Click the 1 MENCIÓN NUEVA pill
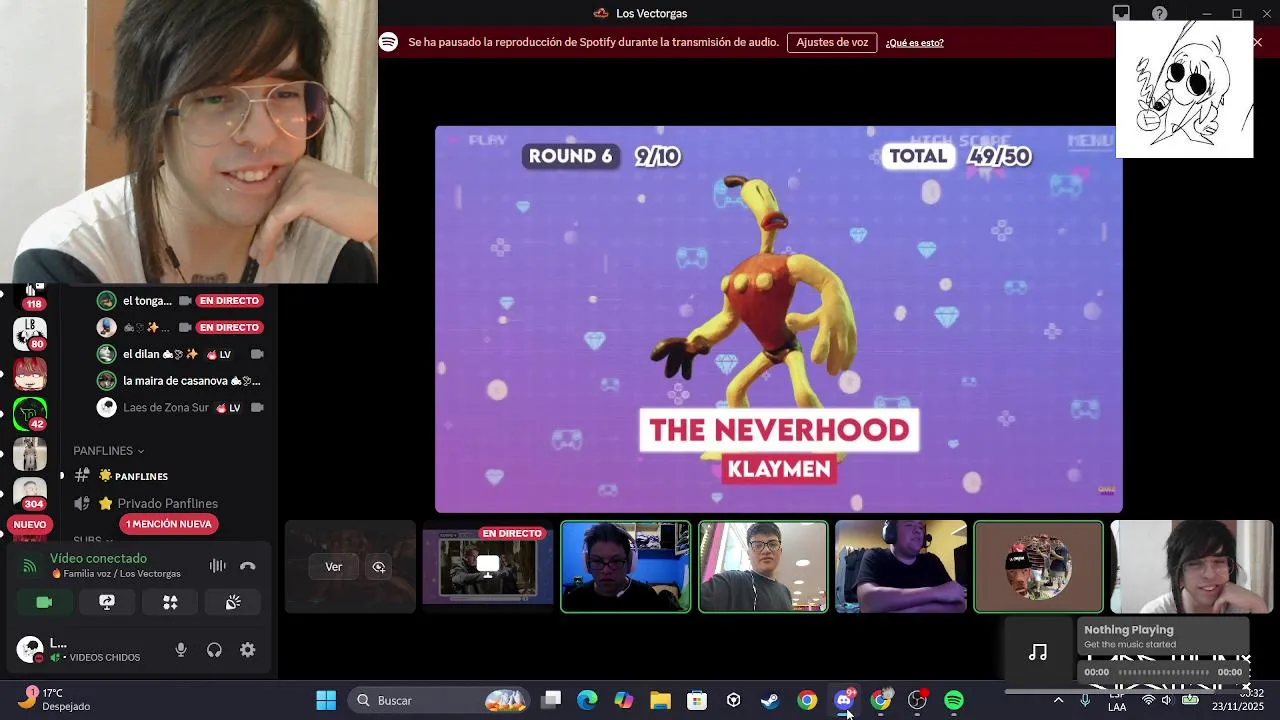The image size is (1280, 720). (x=169, y=524)
